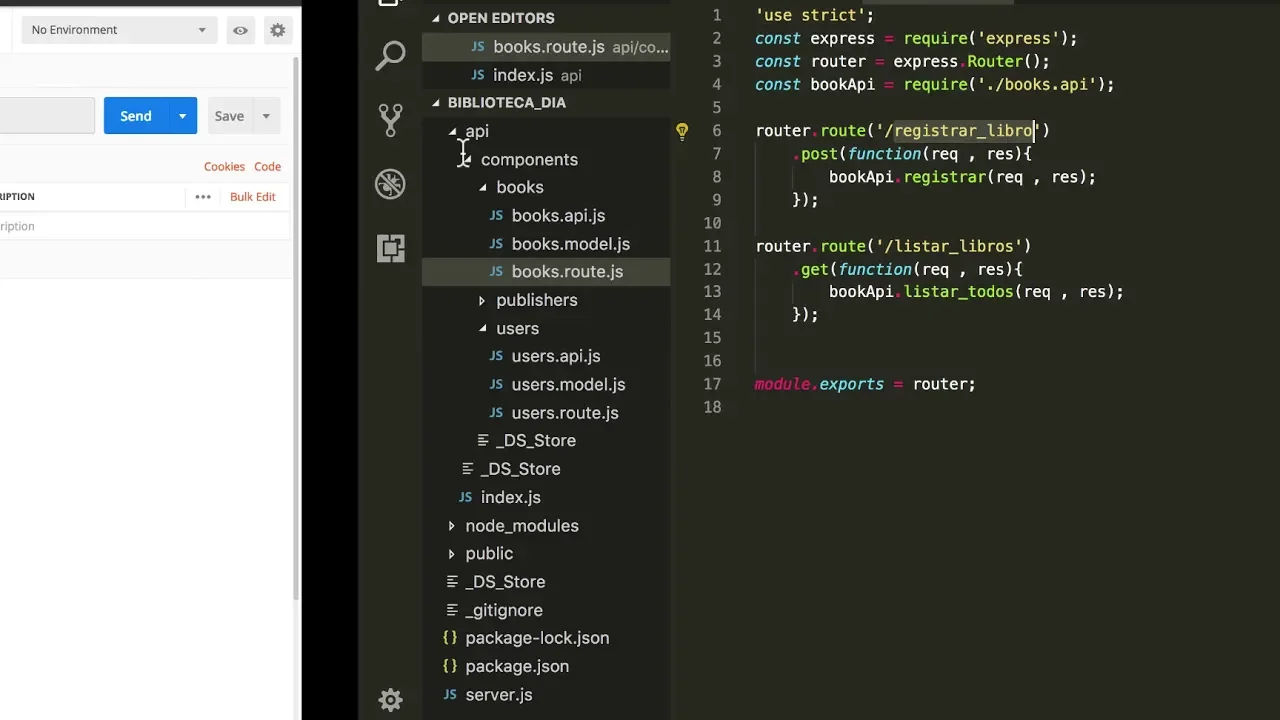Screen dimensions: 1280x720
Task: Click the Send request button
Action: pos(136,116)
